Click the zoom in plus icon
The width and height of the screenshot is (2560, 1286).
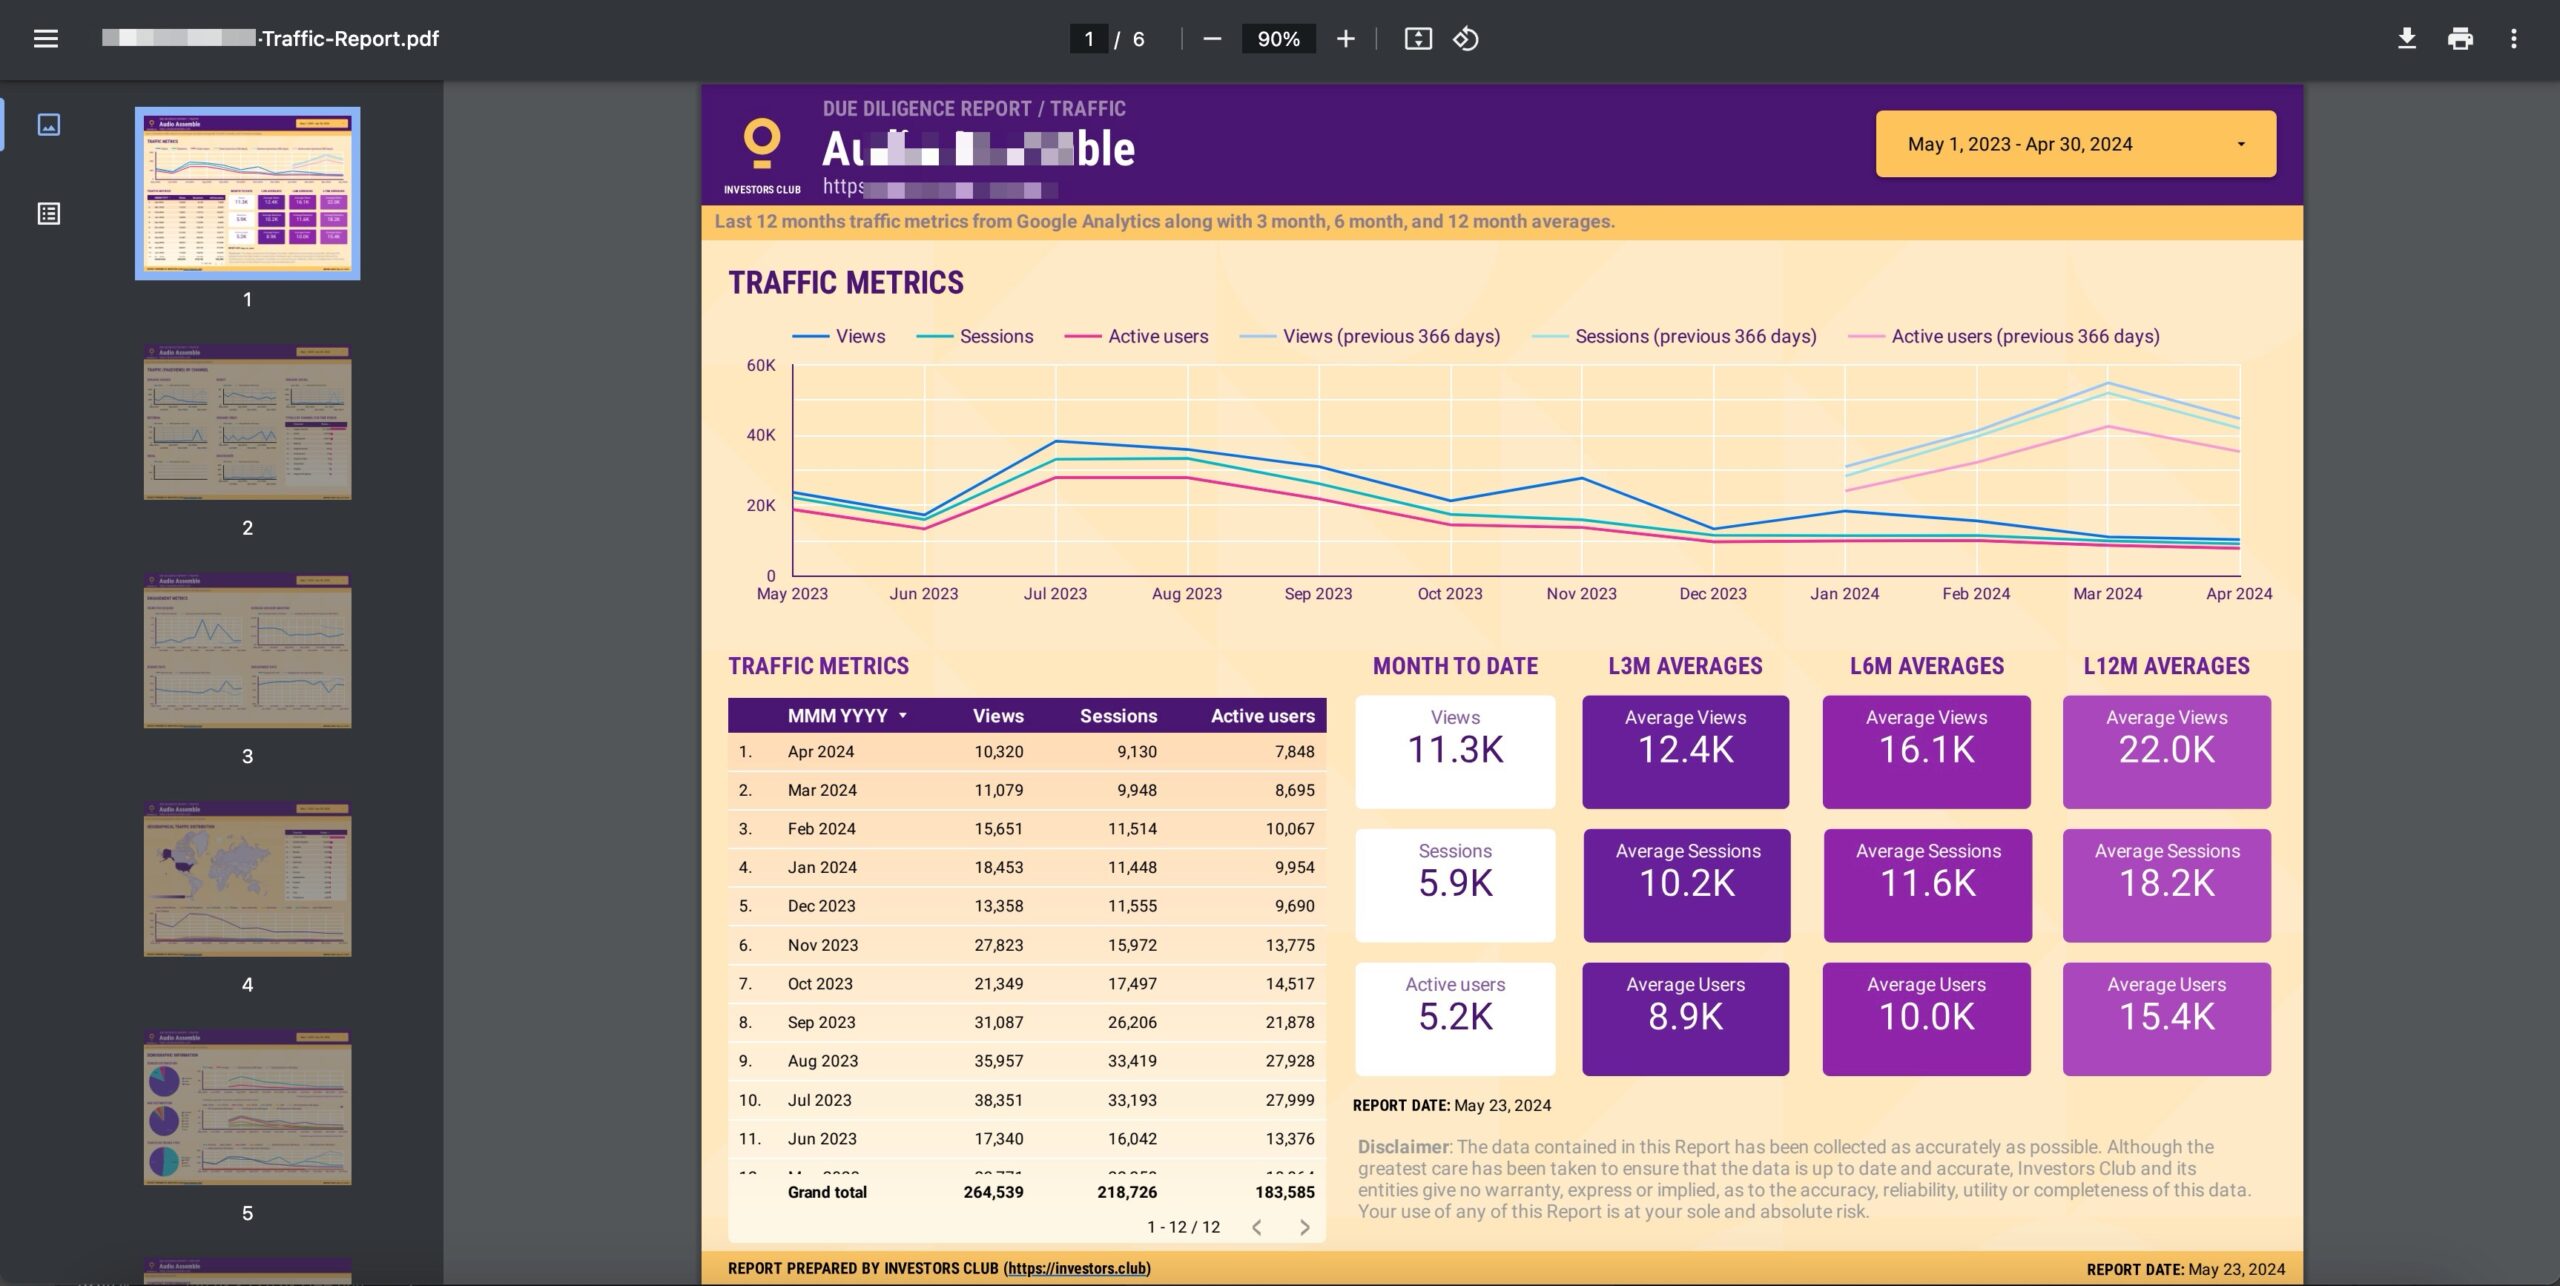(1346, 39)
